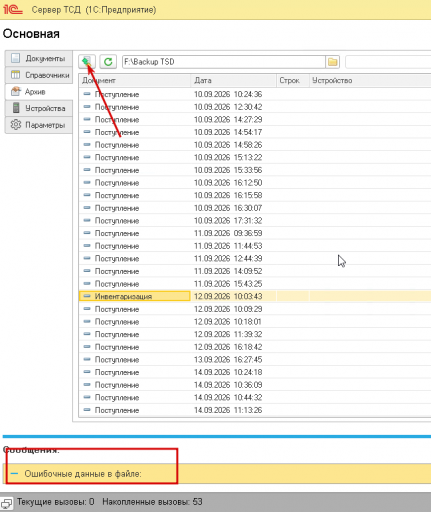Switch to the Справочники tab
This screenshot has height=512, width=431.
click(39, 75)
